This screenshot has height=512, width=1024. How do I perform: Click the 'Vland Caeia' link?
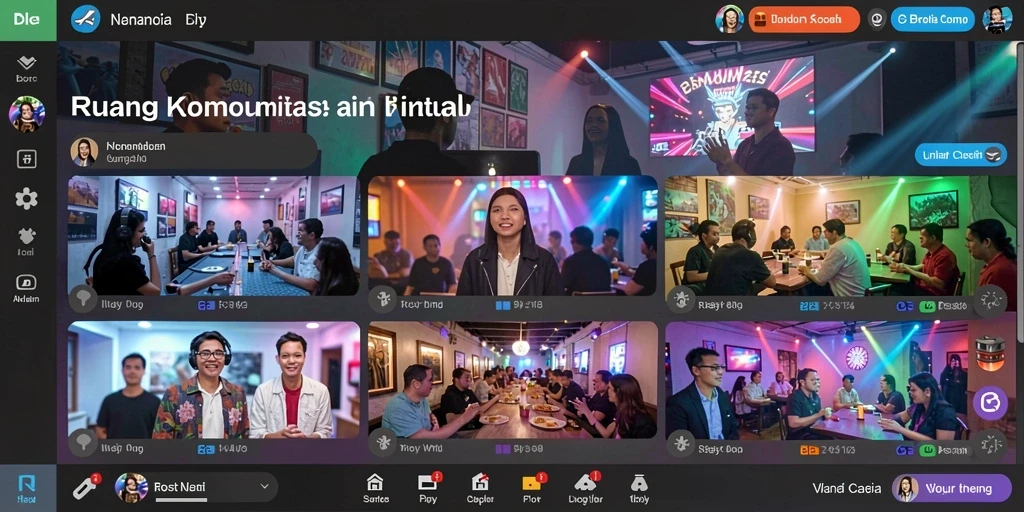coord(846,488)
